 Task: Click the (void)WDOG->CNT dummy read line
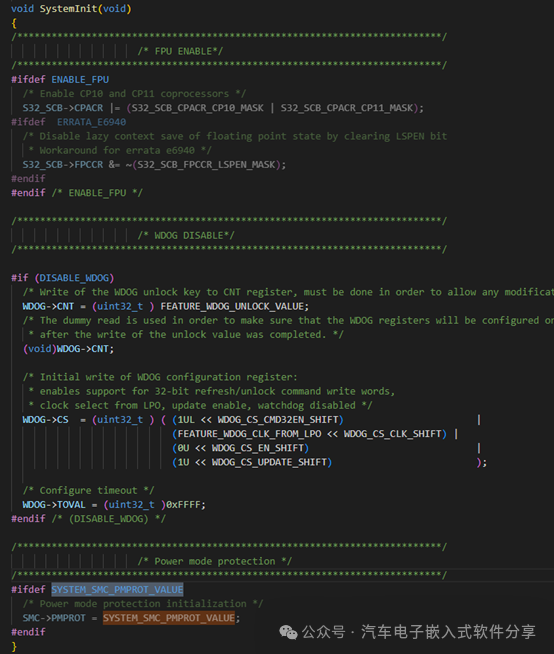(x=68, y=349)
